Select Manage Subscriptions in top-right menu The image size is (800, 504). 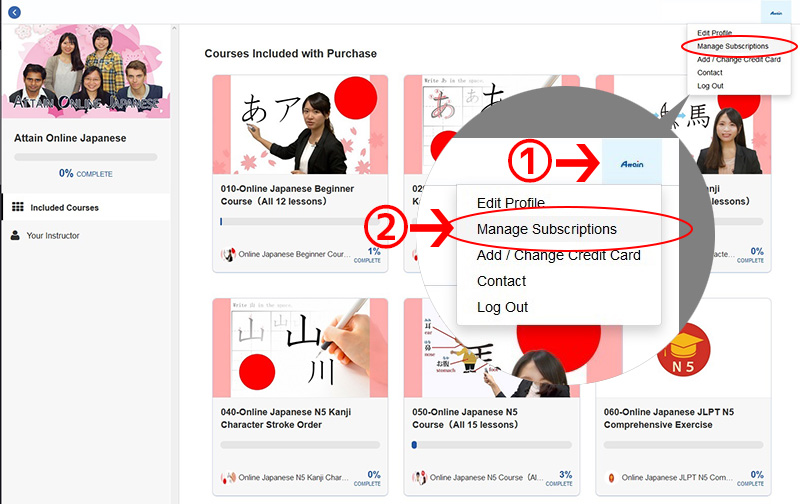tap(732, 46)
